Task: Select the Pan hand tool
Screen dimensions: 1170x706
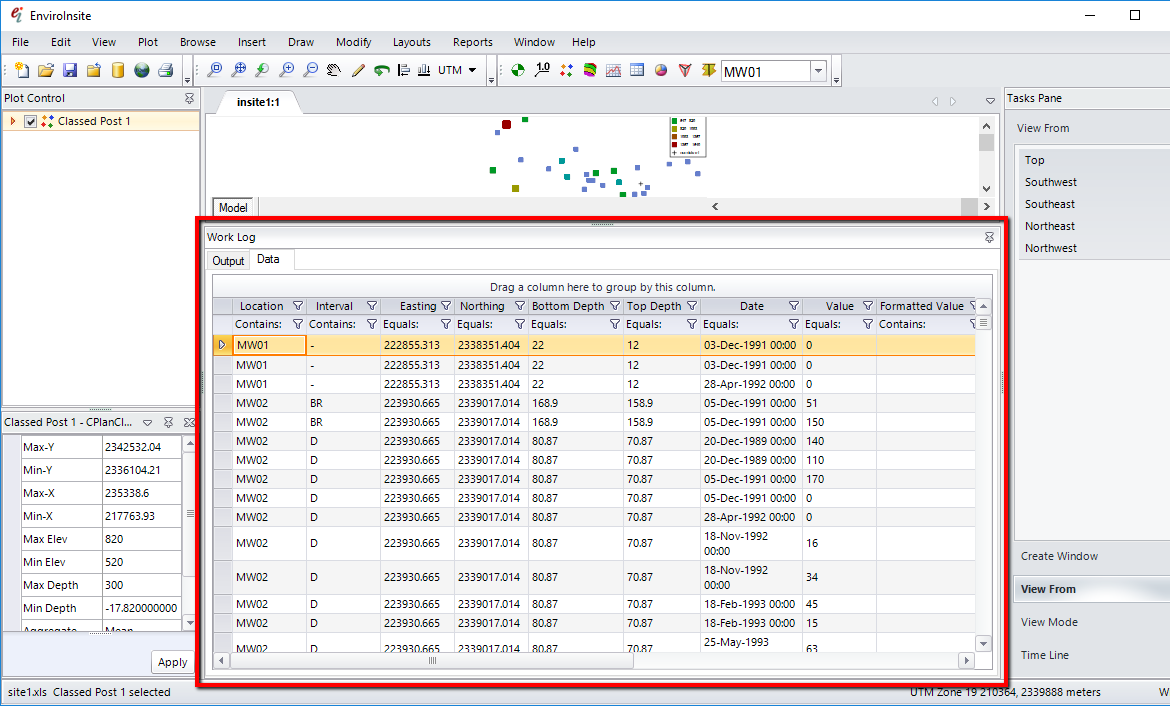Action: tap(334, 70)
